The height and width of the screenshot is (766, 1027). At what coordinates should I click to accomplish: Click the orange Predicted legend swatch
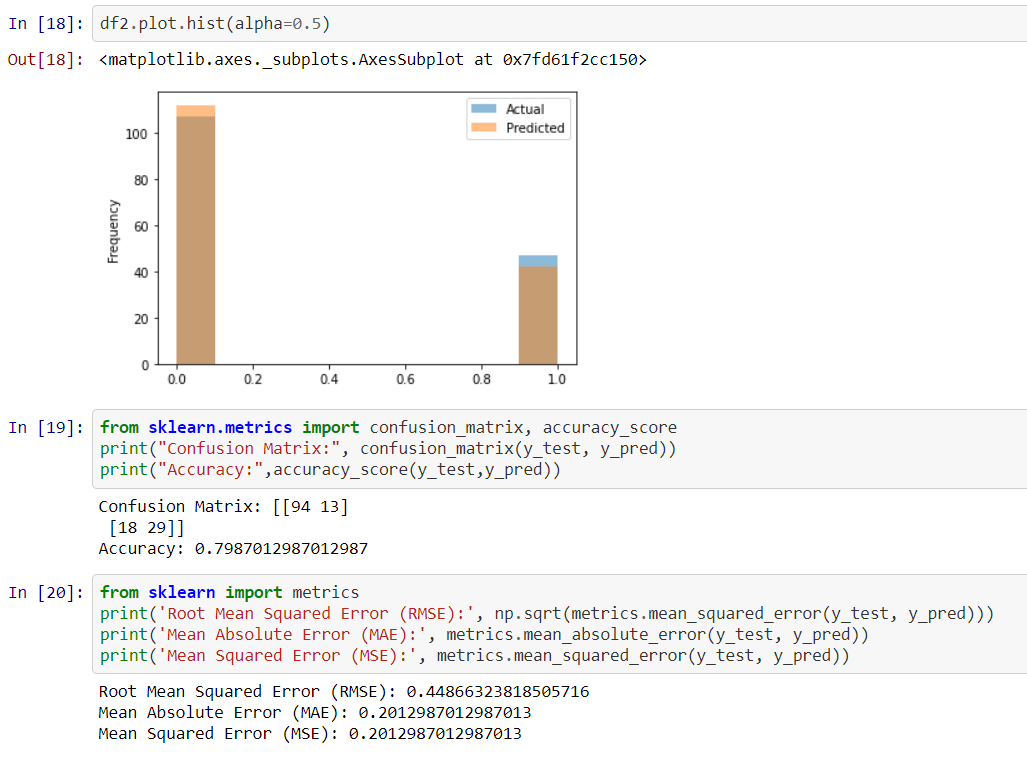click(484, 127)
